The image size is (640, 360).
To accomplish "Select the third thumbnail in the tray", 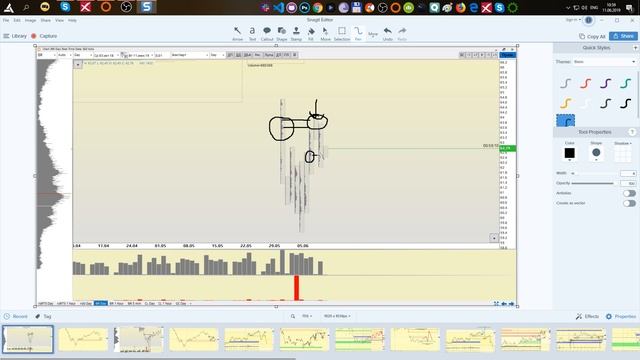I will (x=139, y=339).
